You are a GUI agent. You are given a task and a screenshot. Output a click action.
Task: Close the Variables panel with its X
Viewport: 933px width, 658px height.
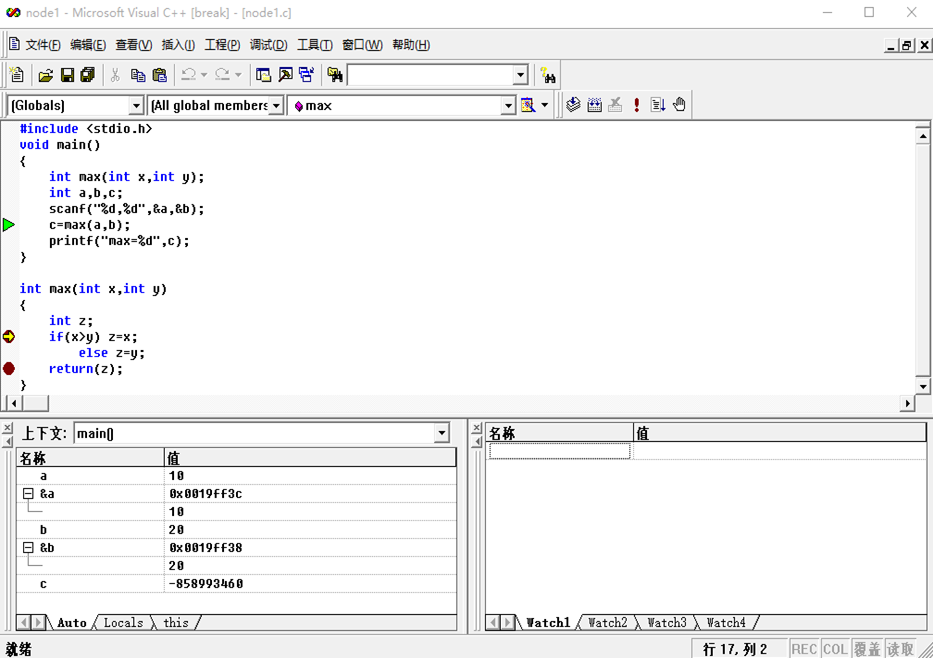(7, 428)
